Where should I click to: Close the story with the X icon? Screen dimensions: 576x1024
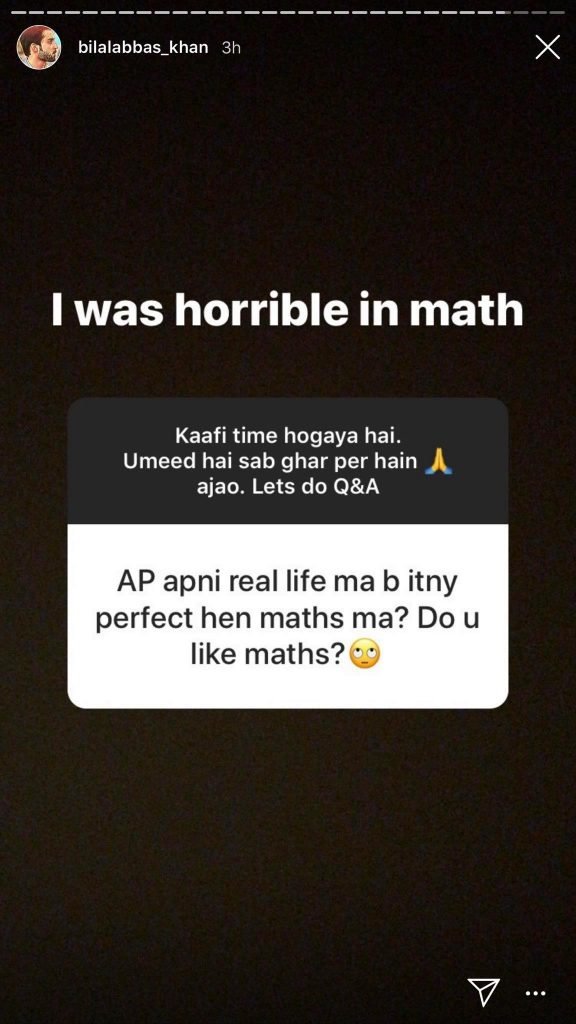[x=547, y=47]
